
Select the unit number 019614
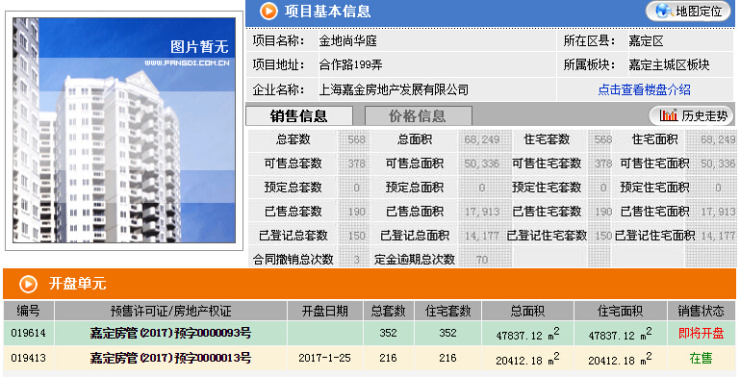[28, 333]
